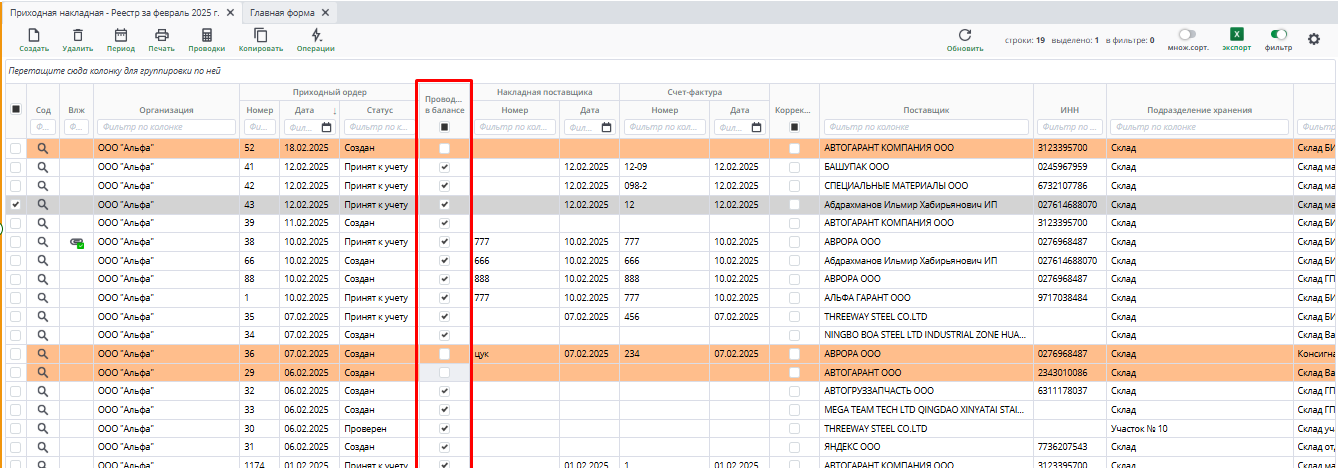The height and width of the screenshot is (468, 1338).
Task: Open date picker in Накладная поставщика Дата filter
Action: point(606,127)
